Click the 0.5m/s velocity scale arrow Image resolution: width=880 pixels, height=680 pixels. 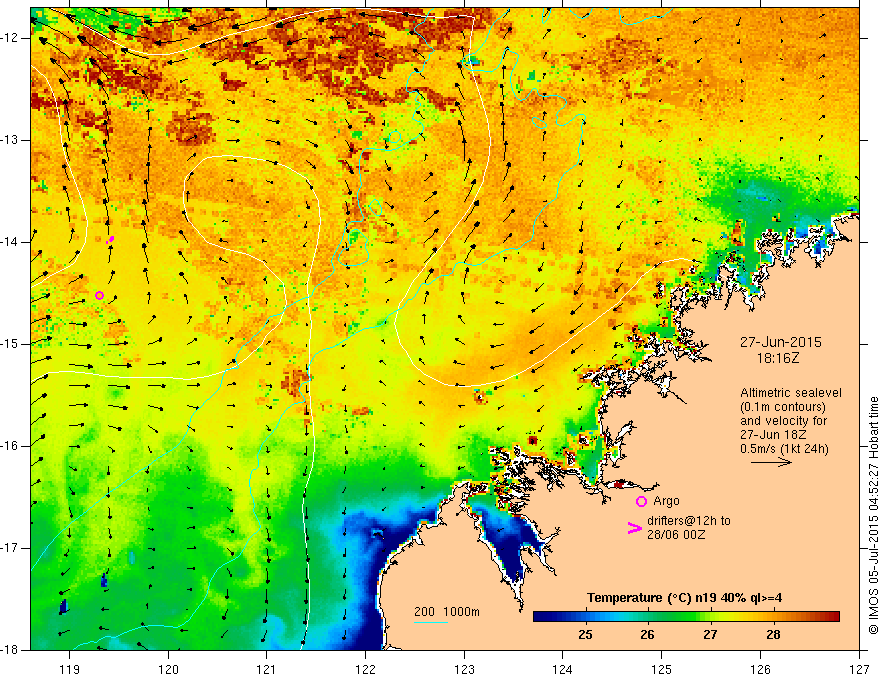click(771, 462)
